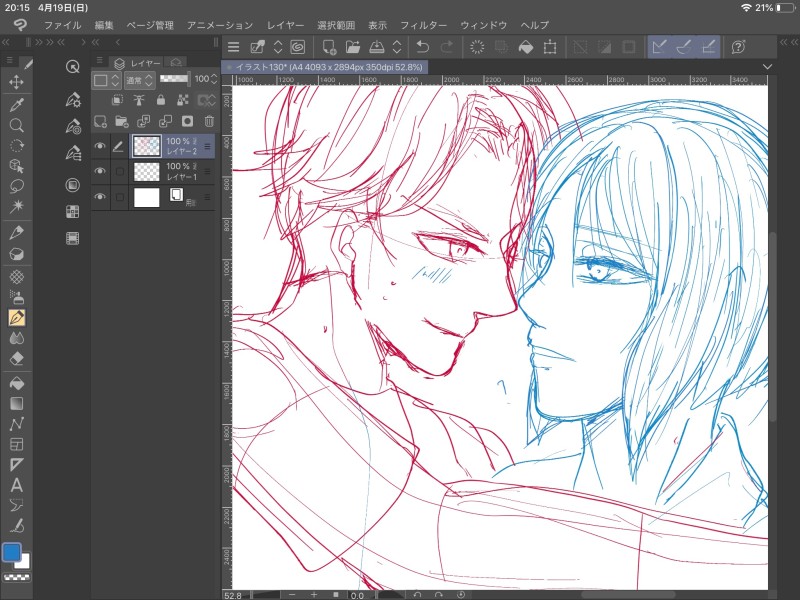Click the Save icon in command bar

[377, 47]
